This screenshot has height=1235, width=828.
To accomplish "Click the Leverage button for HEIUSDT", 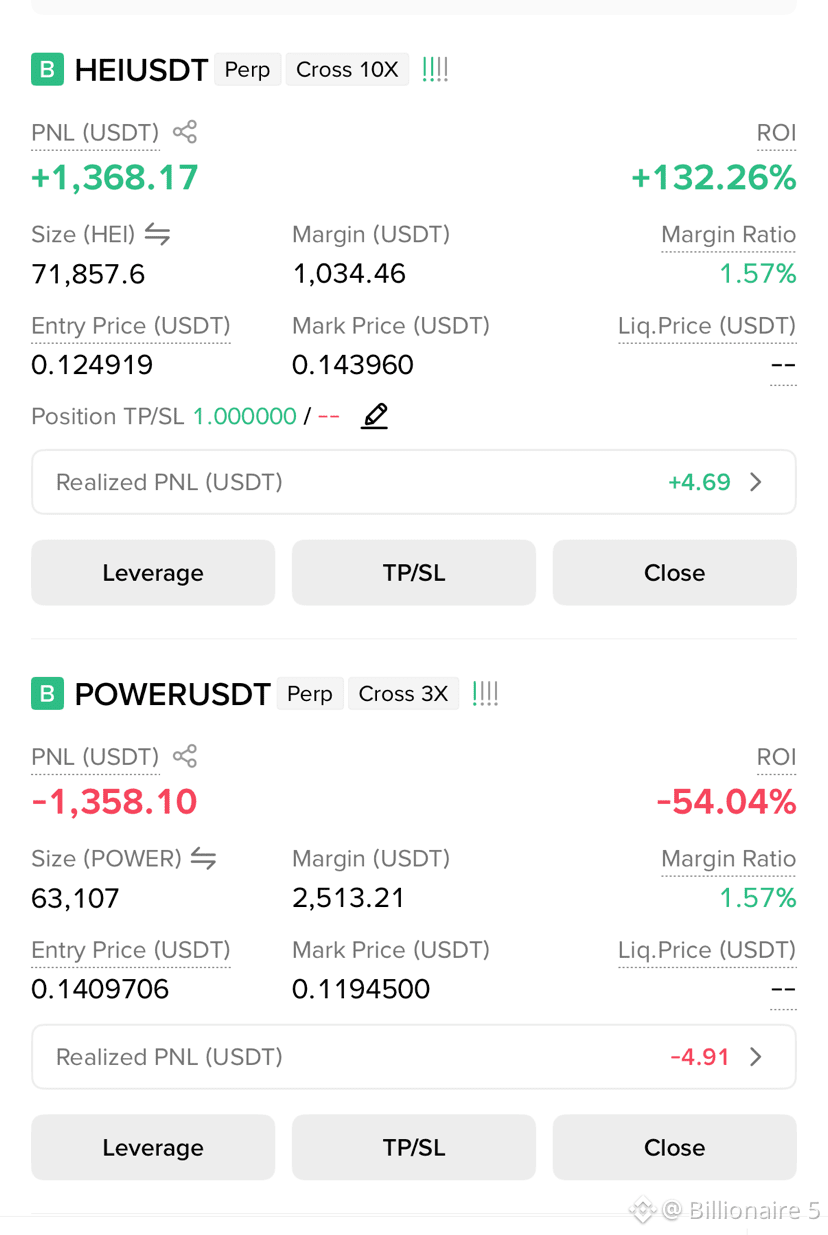I will click(153, 573).
